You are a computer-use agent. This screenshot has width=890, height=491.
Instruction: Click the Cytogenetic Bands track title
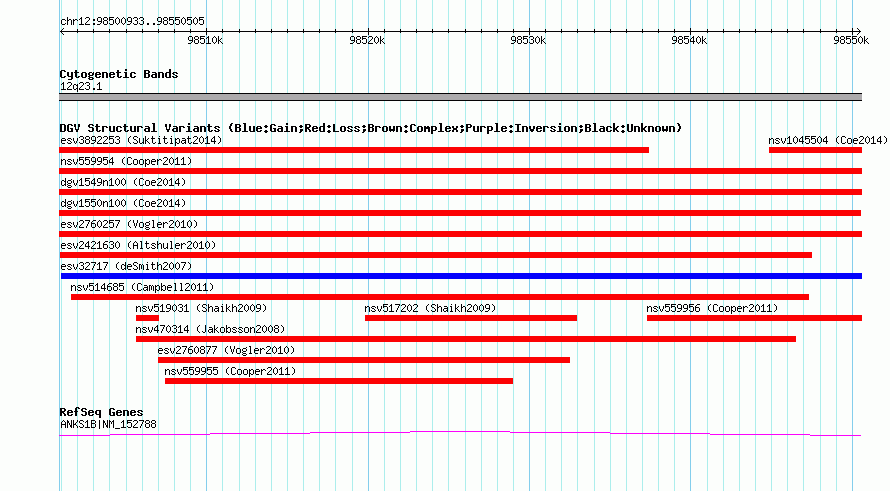click(119, 74)
